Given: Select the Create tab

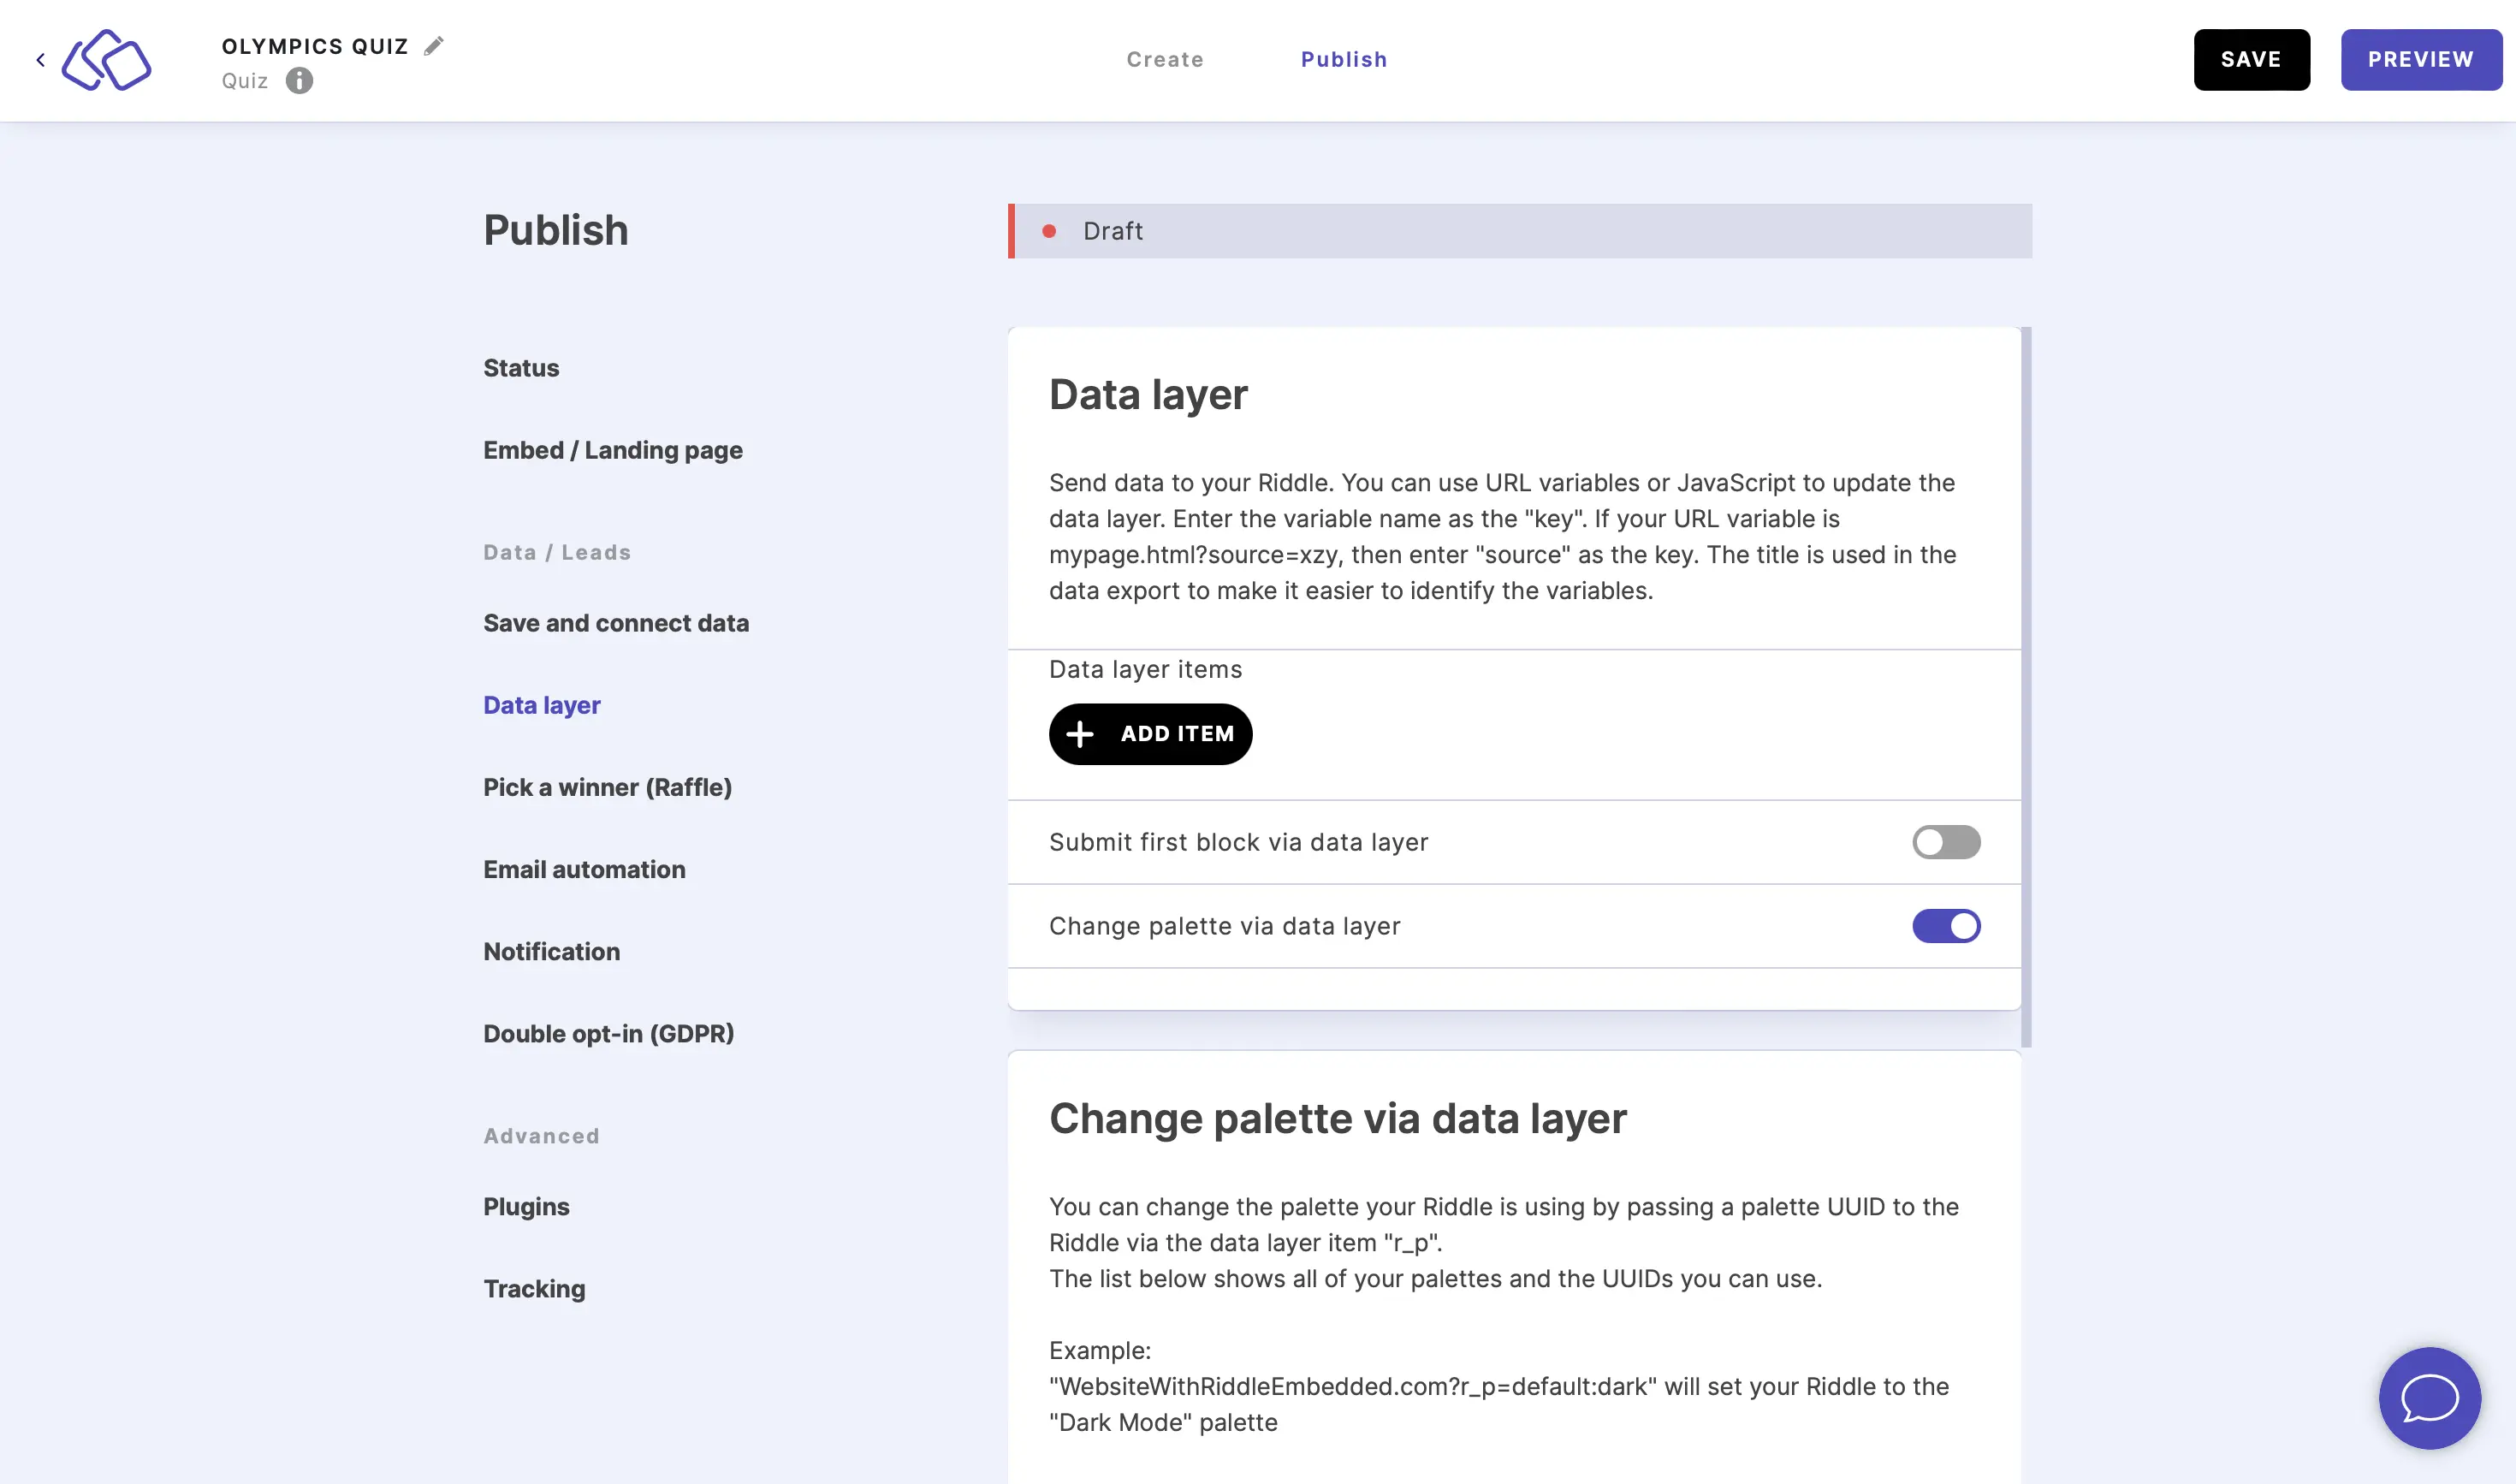Looking at the screenshot, I should pyautogui.click(x=1166, y=58).
